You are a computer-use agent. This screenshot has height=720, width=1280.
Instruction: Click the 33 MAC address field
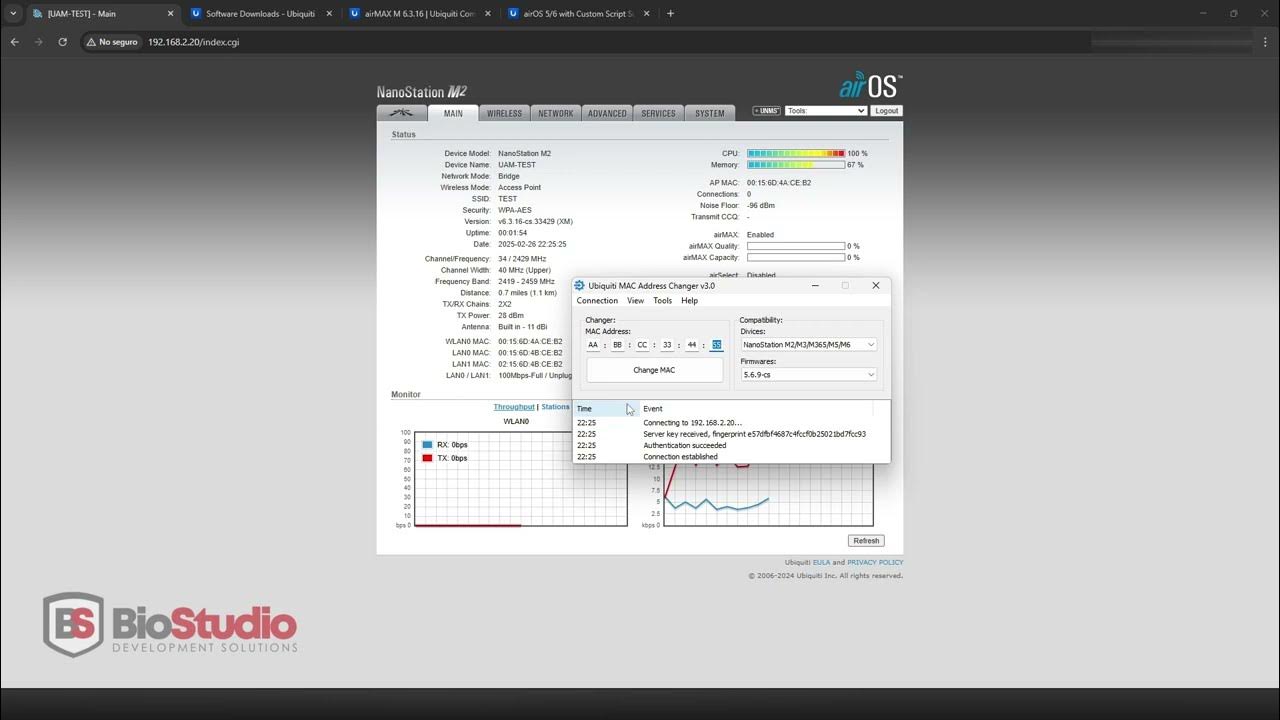[x=667, y=345]
